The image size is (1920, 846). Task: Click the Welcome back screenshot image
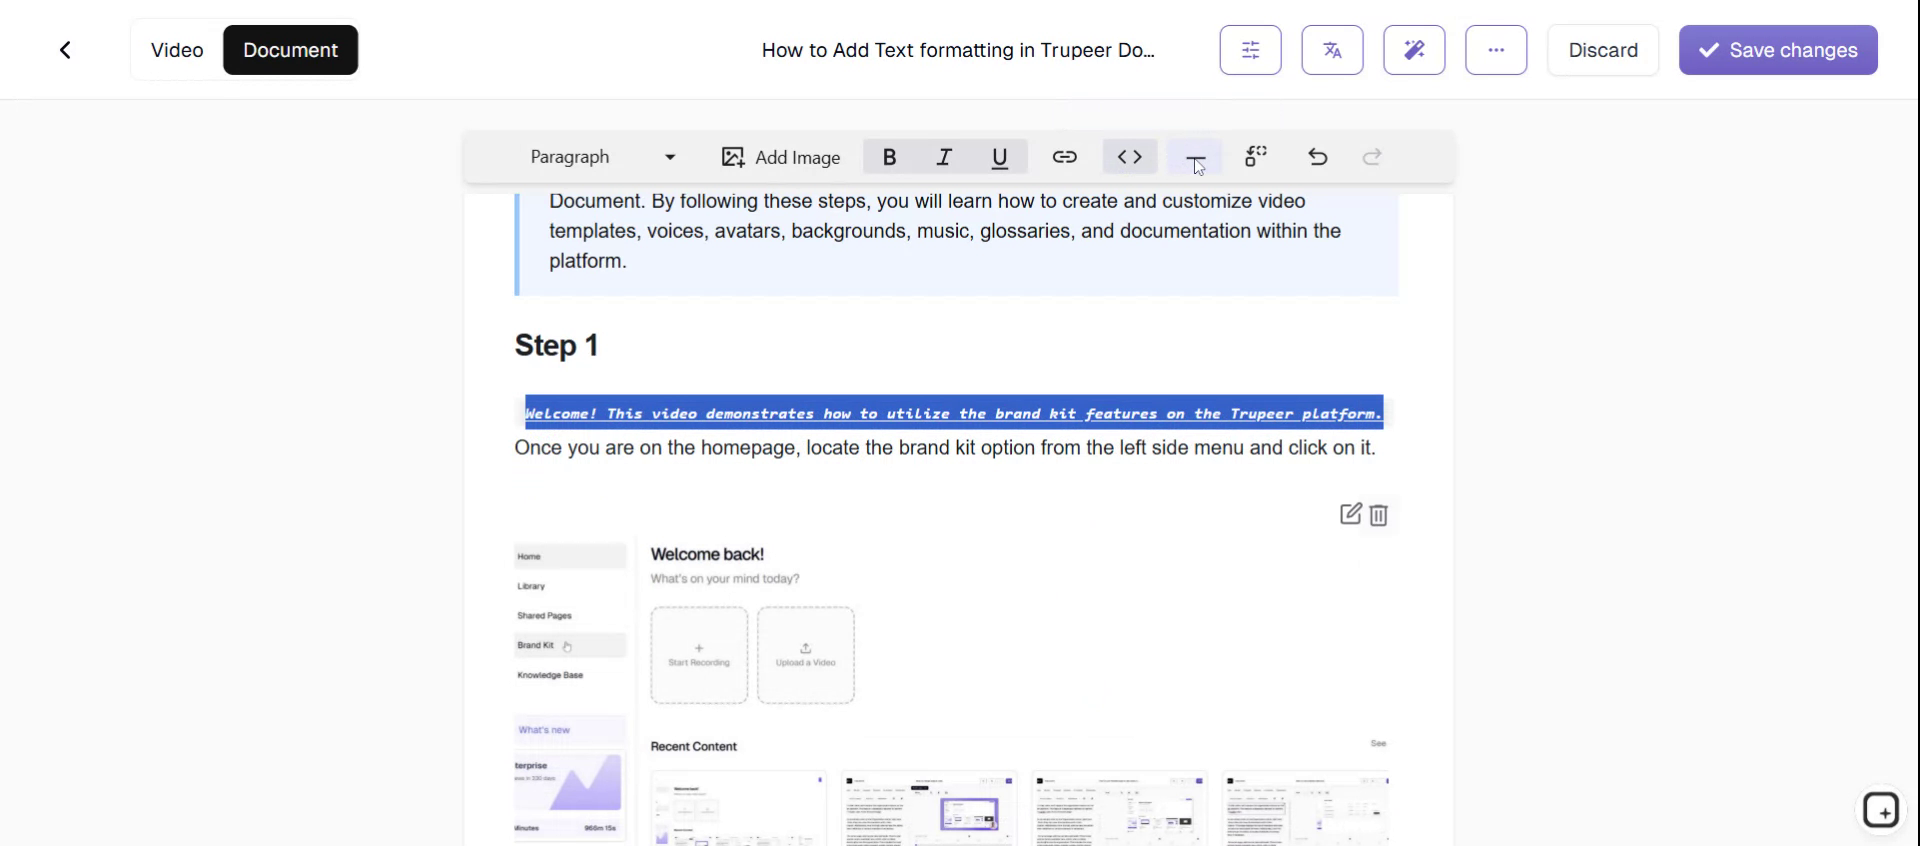pos(952,690)
